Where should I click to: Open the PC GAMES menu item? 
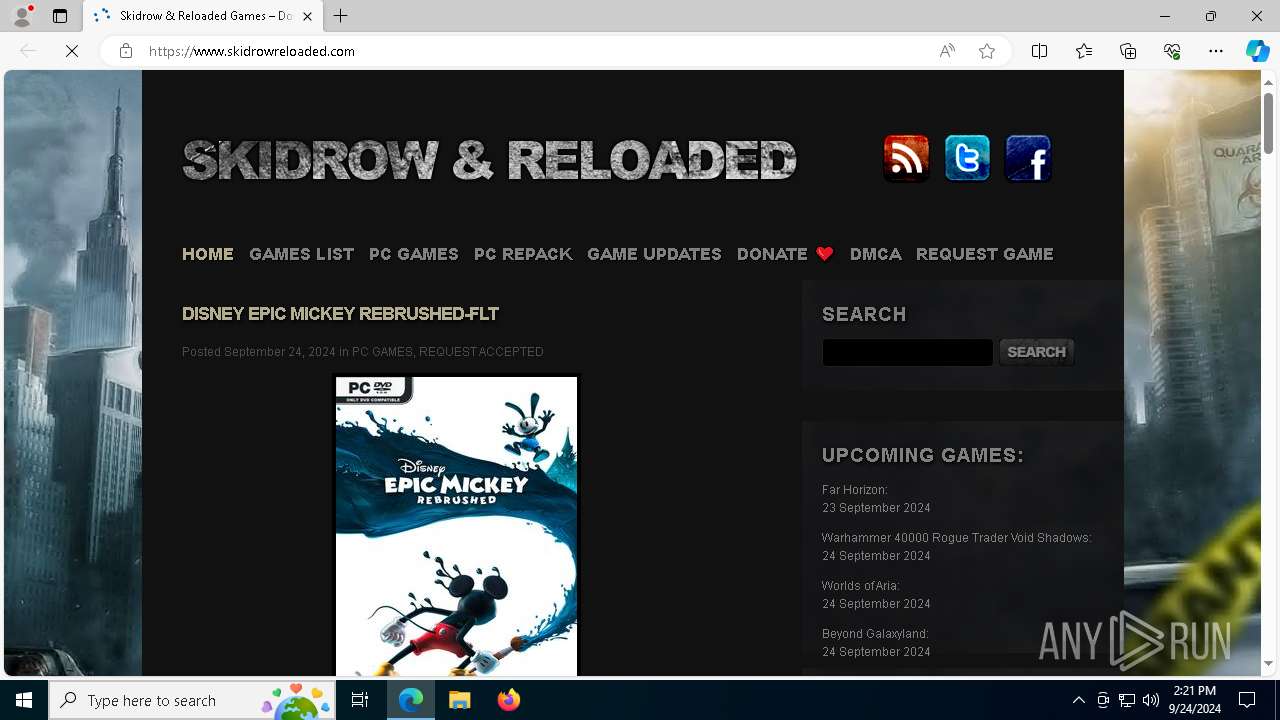click(x=413, y=254)
